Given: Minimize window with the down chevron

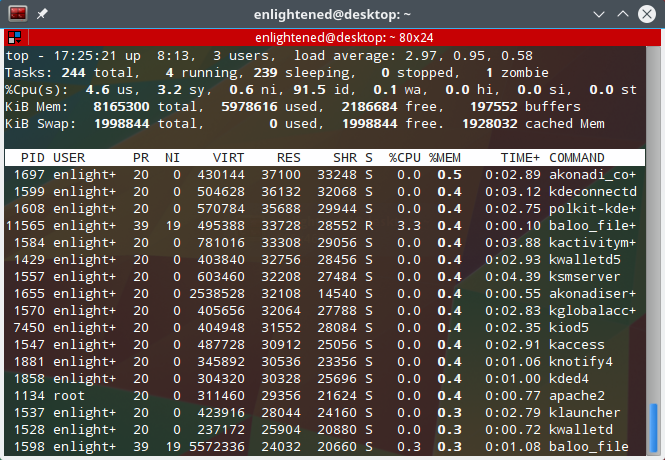Looking at the screenshot, I should tap(599, 14).
